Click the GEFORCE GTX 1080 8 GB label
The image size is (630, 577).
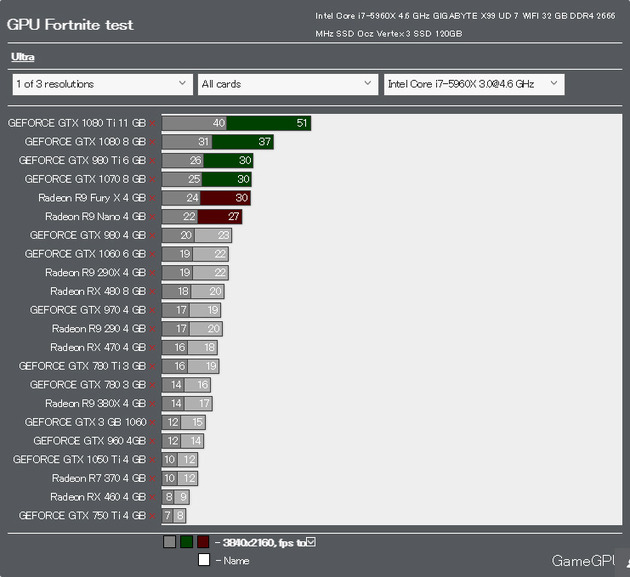84,142
